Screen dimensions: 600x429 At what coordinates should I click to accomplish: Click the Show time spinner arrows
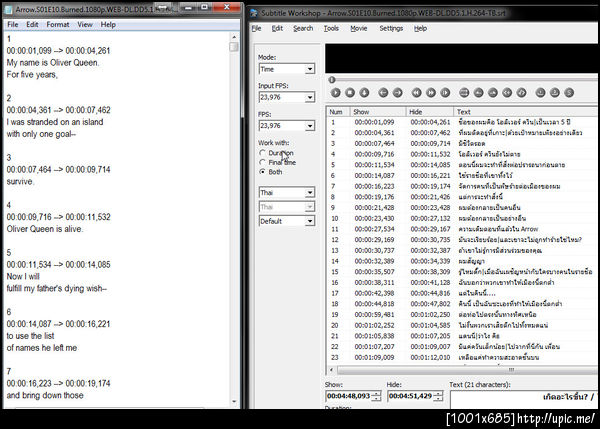pyautogui.click(x=377, y=396)
